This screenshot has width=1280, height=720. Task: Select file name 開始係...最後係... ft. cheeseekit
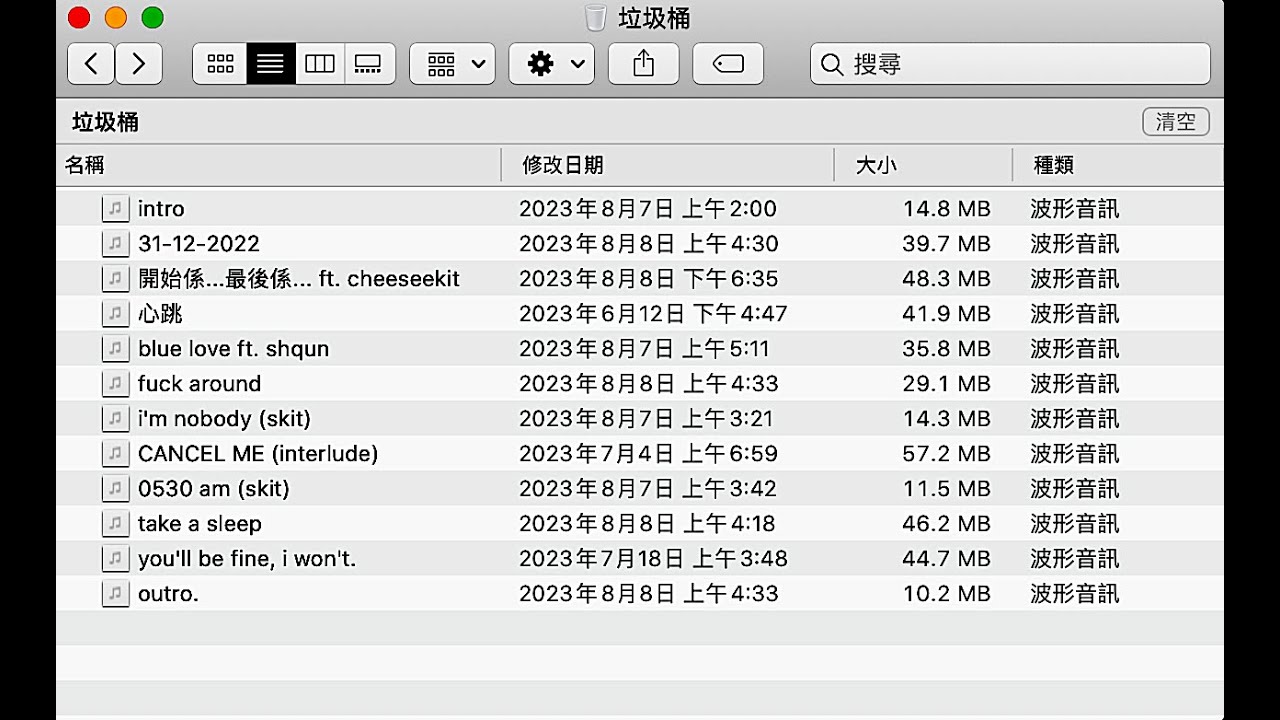299,279
